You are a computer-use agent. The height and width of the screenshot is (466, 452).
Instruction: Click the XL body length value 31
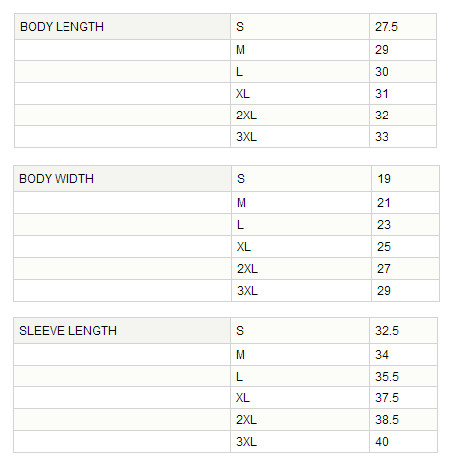[x=382, y=94]
